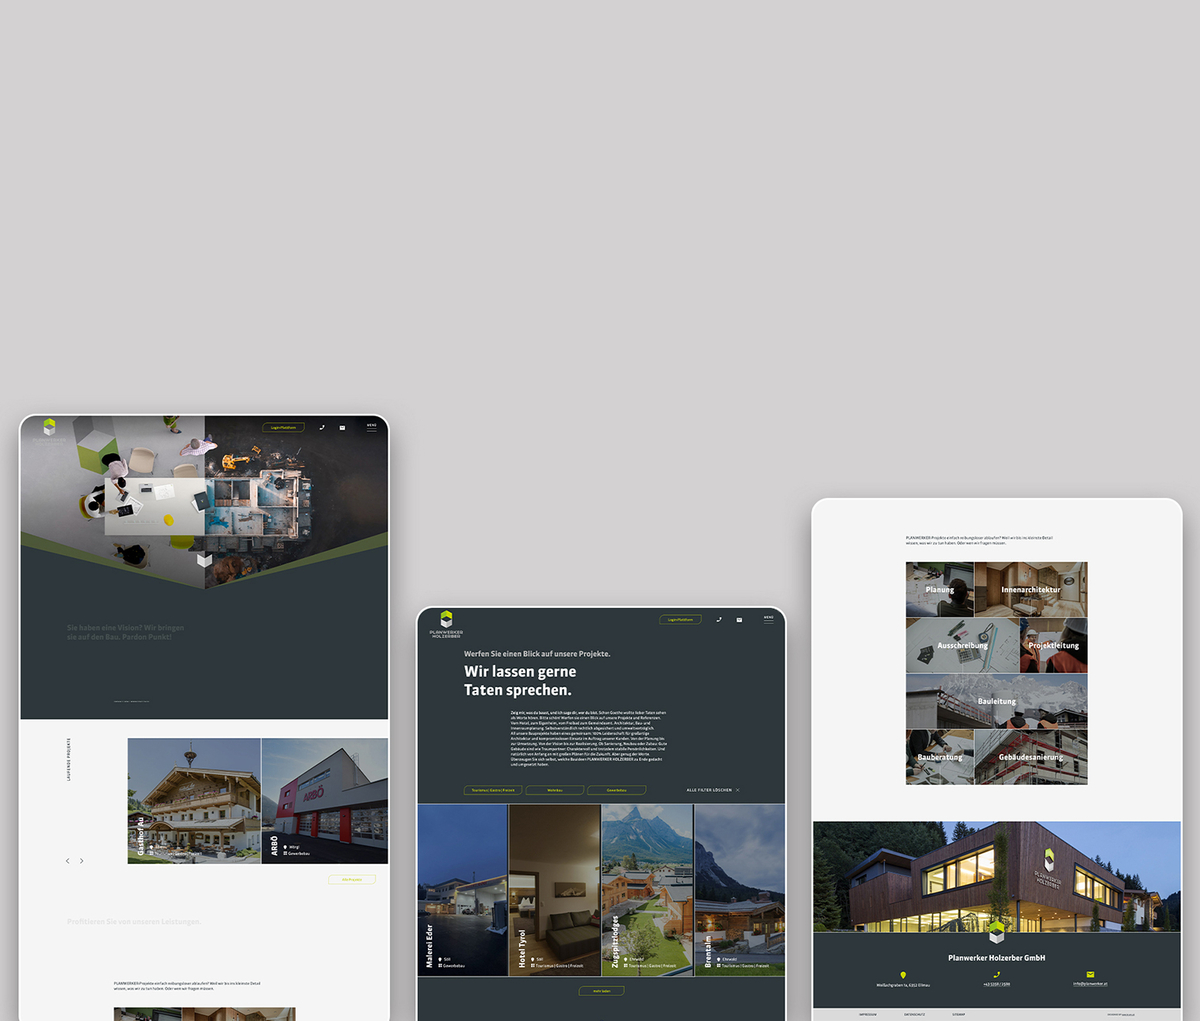
Task: Click the X next to Alle Filter löschen
Action: (x=738, y=790)
